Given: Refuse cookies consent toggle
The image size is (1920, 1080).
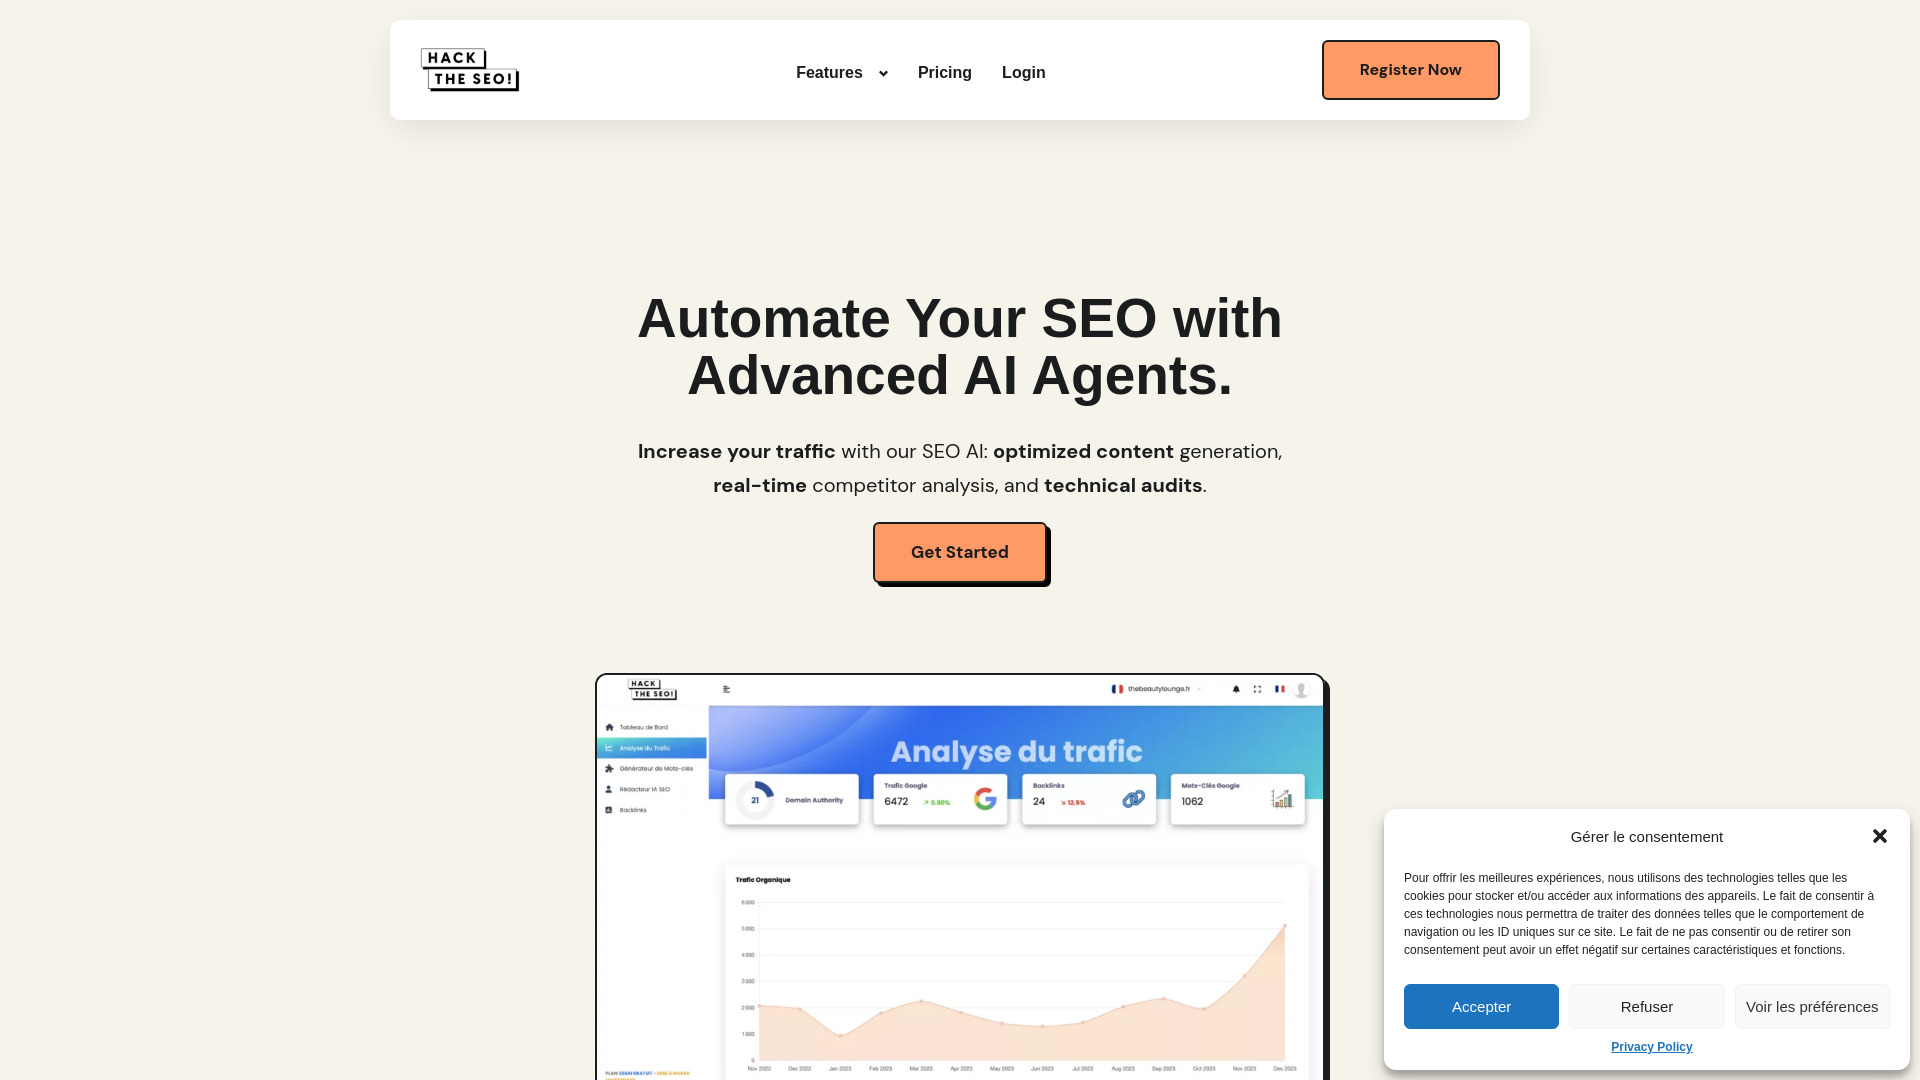Looking at the screenshot, I should pos(1647,1006).
